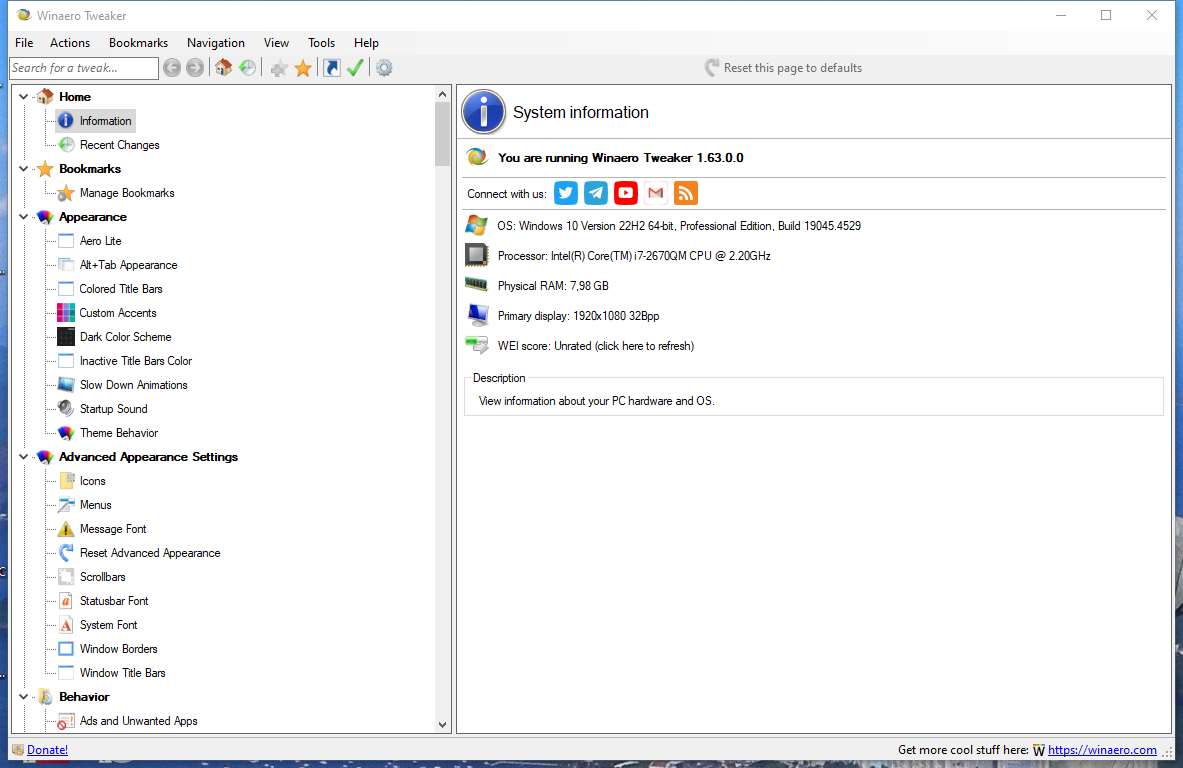Select the Menus tree item
This screenshot has width=1183, height=768.
(96, 505)
